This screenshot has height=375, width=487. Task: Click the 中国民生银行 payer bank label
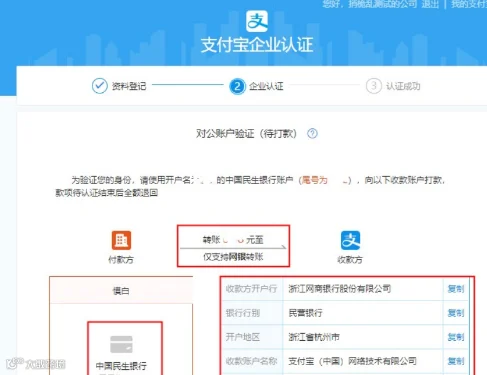tap(121, 366)
